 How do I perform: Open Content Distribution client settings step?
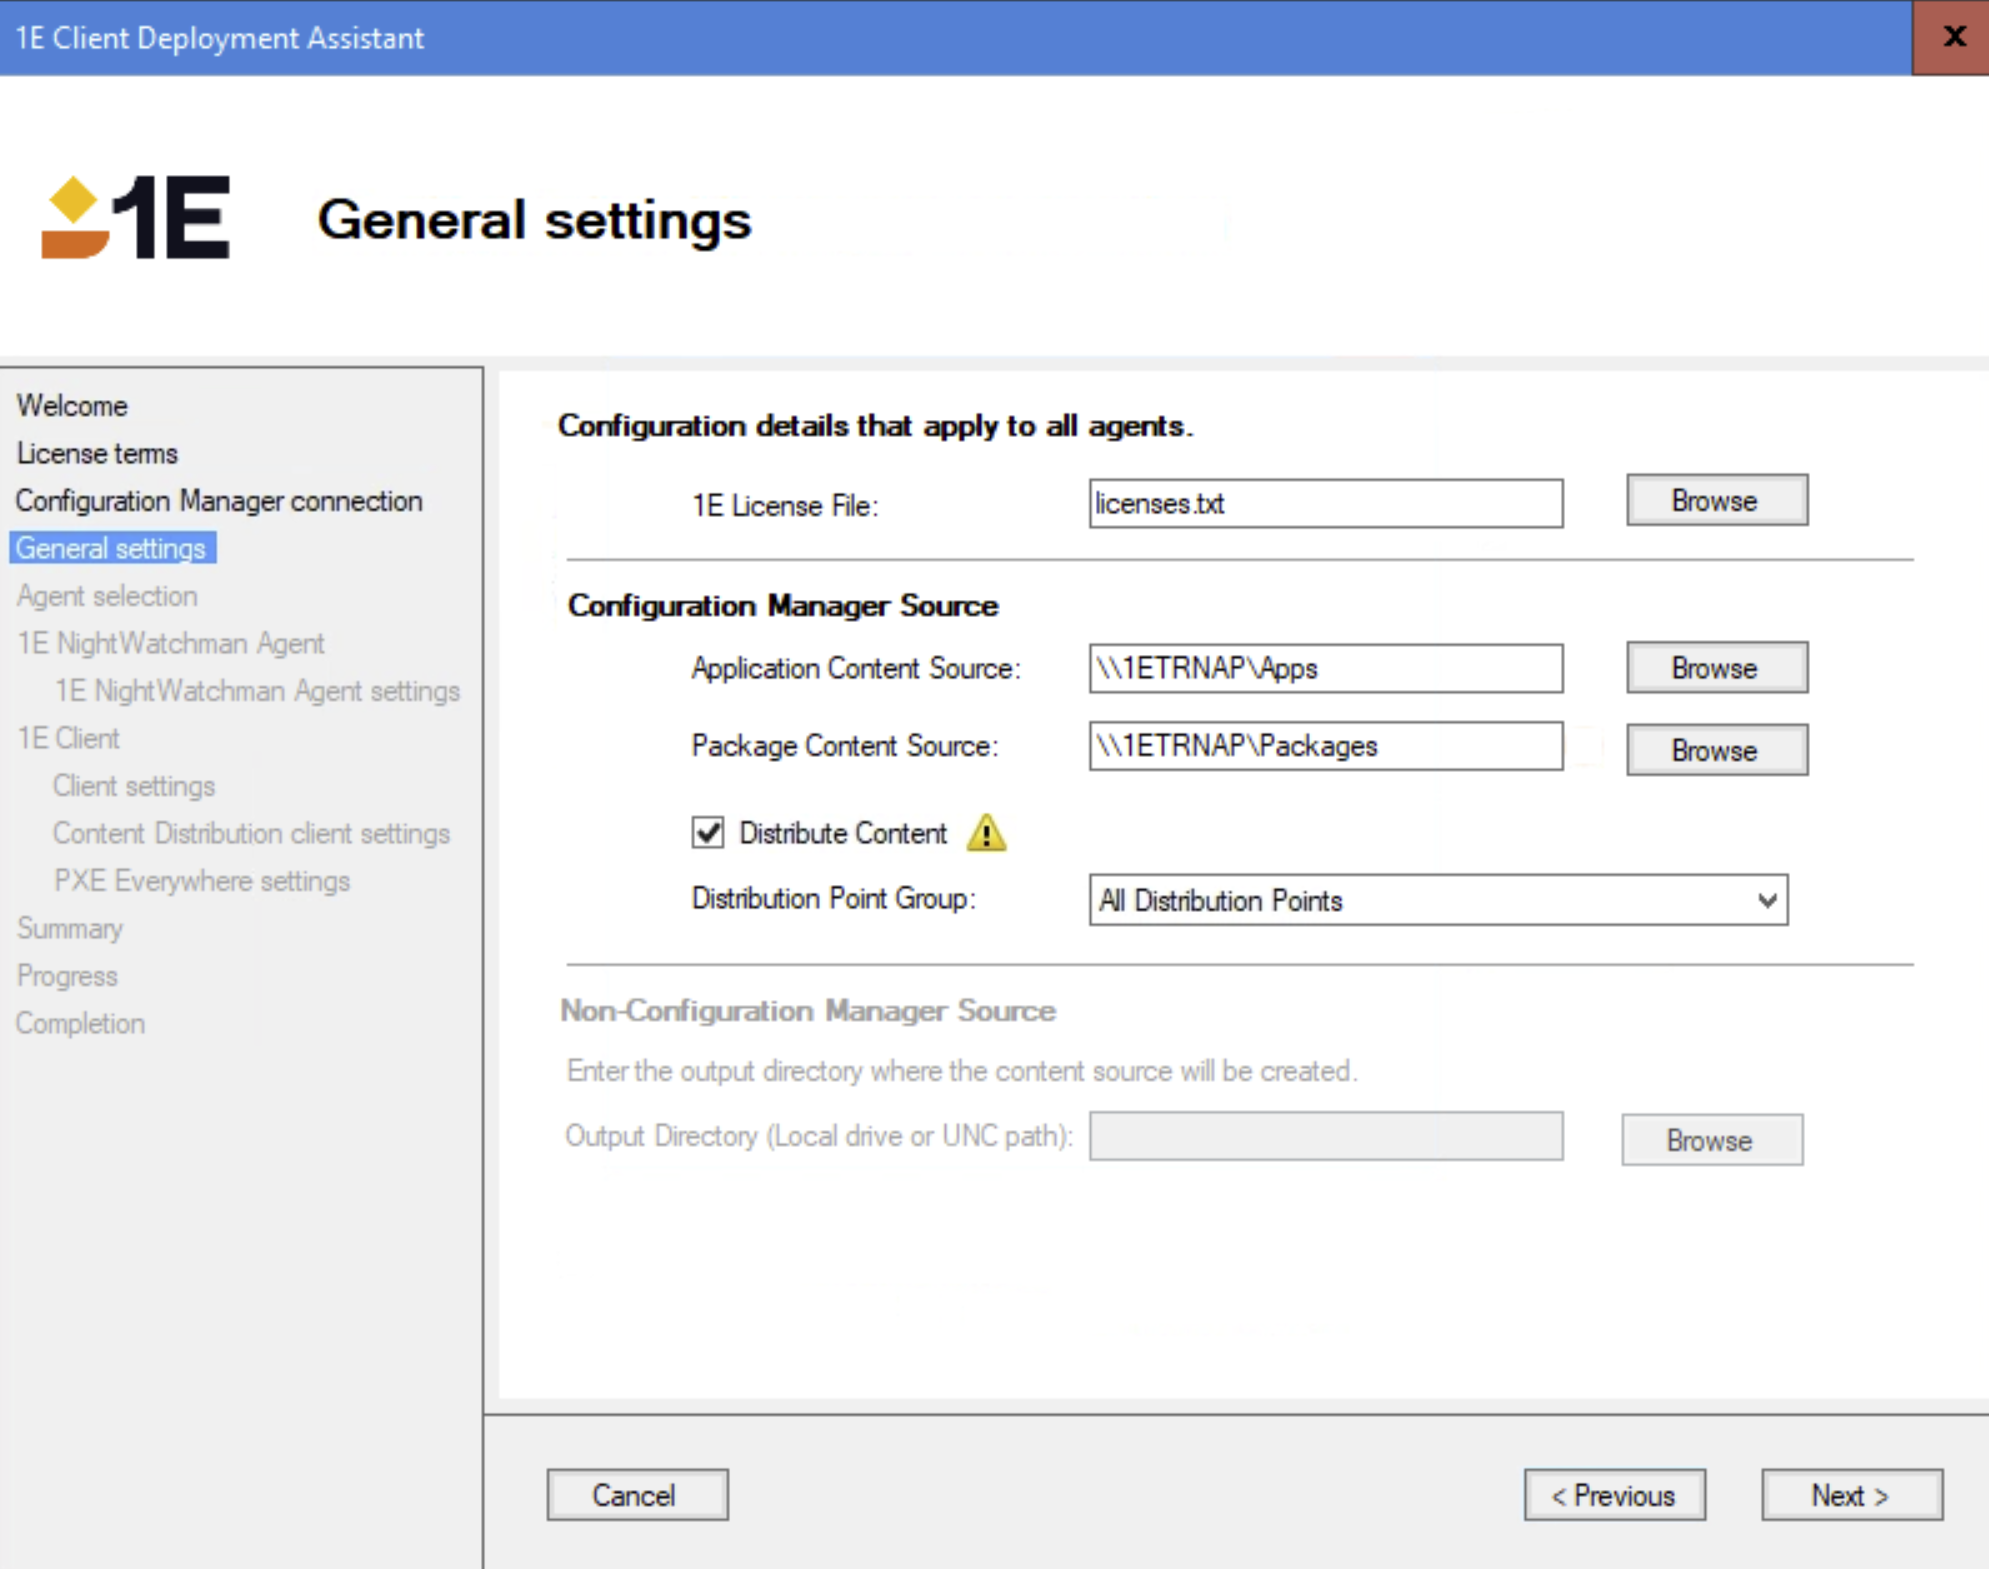click(252, 833)
